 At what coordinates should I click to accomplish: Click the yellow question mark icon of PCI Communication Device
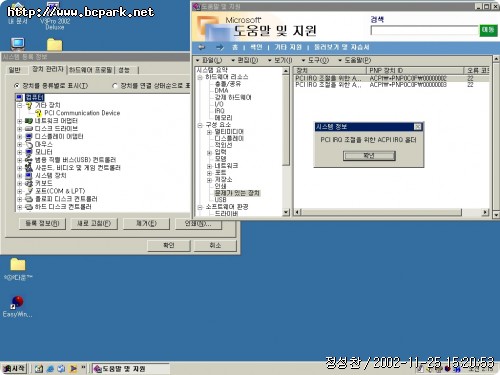(x=38, y=113)
